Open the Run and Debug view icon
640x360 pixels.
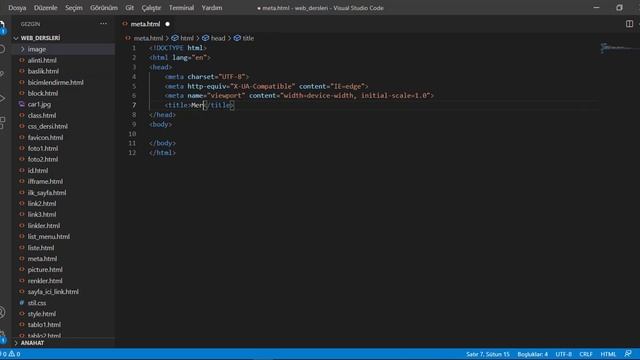coord(2,98)
